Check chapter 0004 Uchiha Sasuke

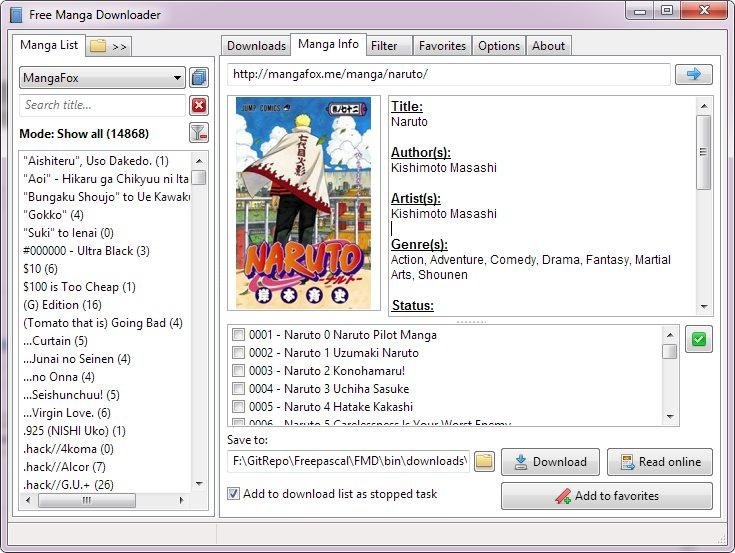[238, 389]
